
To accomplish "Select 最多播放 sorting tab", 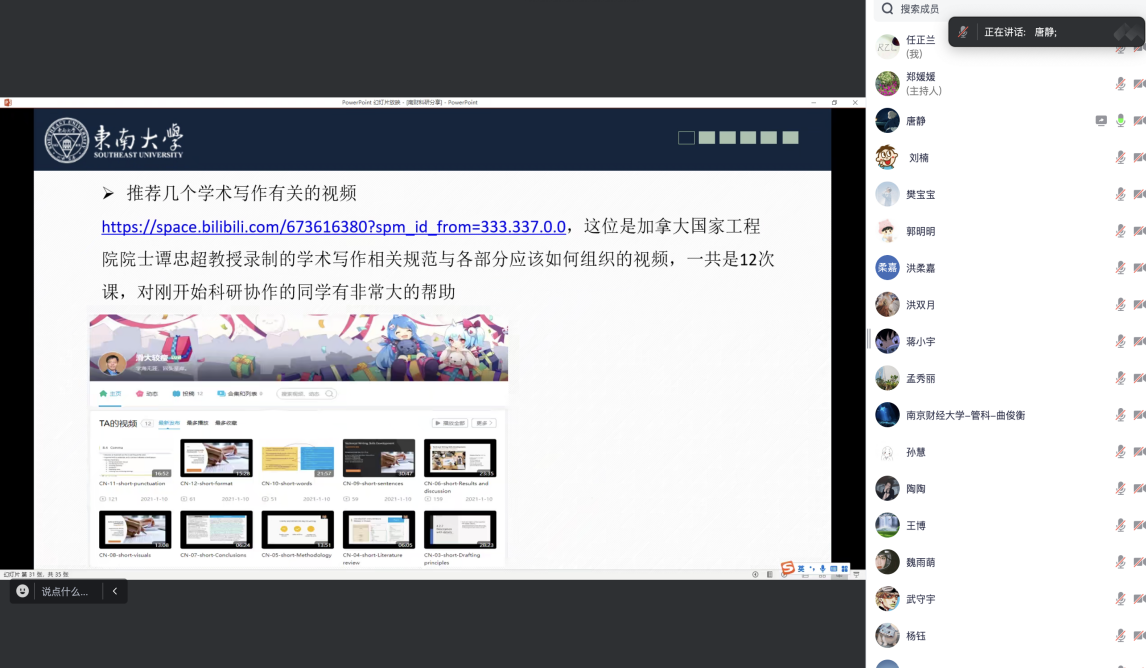I will pyautogui.click(x=197, y=423).
